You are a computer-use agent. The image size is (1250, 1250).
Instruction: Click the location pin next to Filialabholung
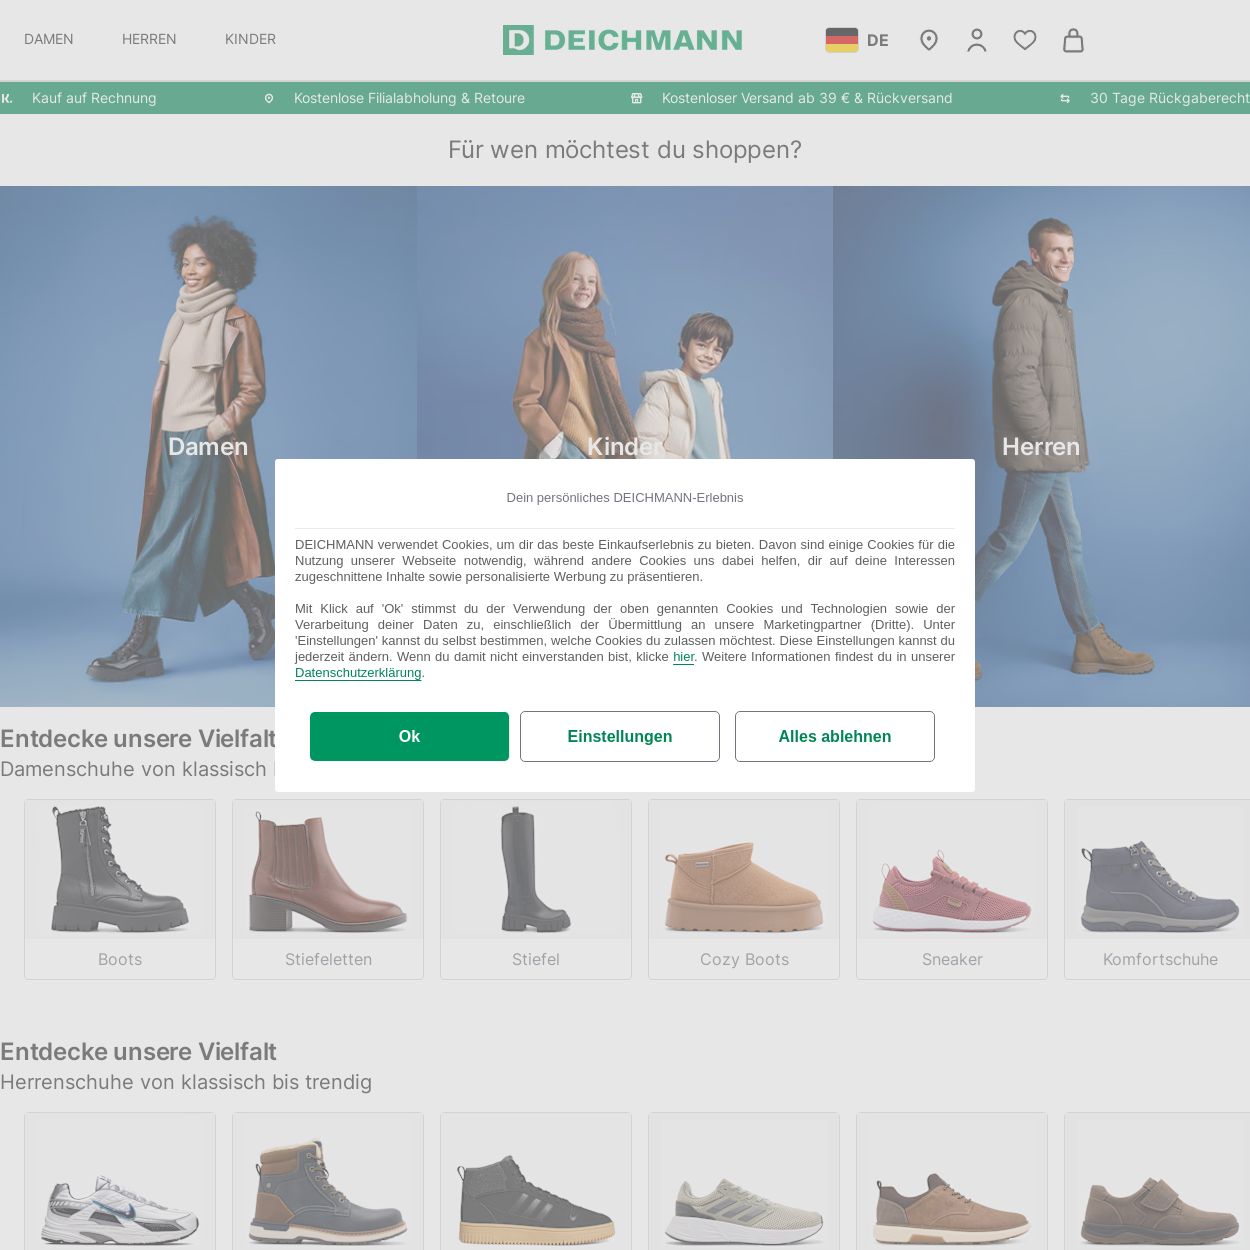[x=268, y=98]
